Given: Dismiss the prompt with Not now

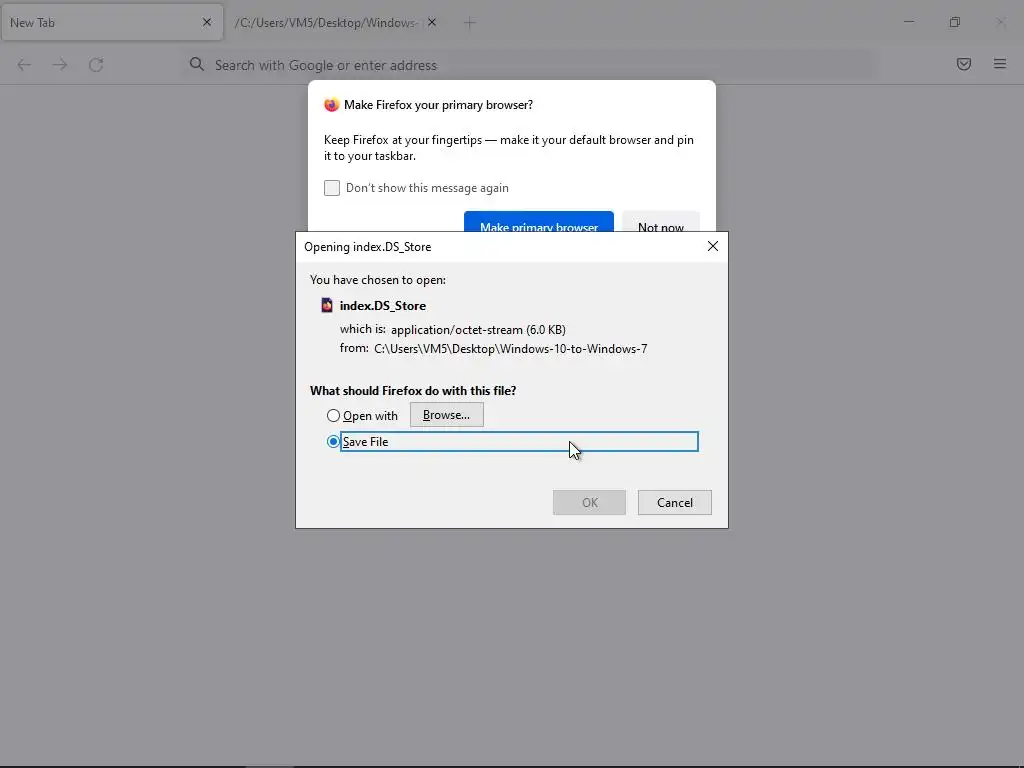Looking at the screenshot, I should pos(661,221).
